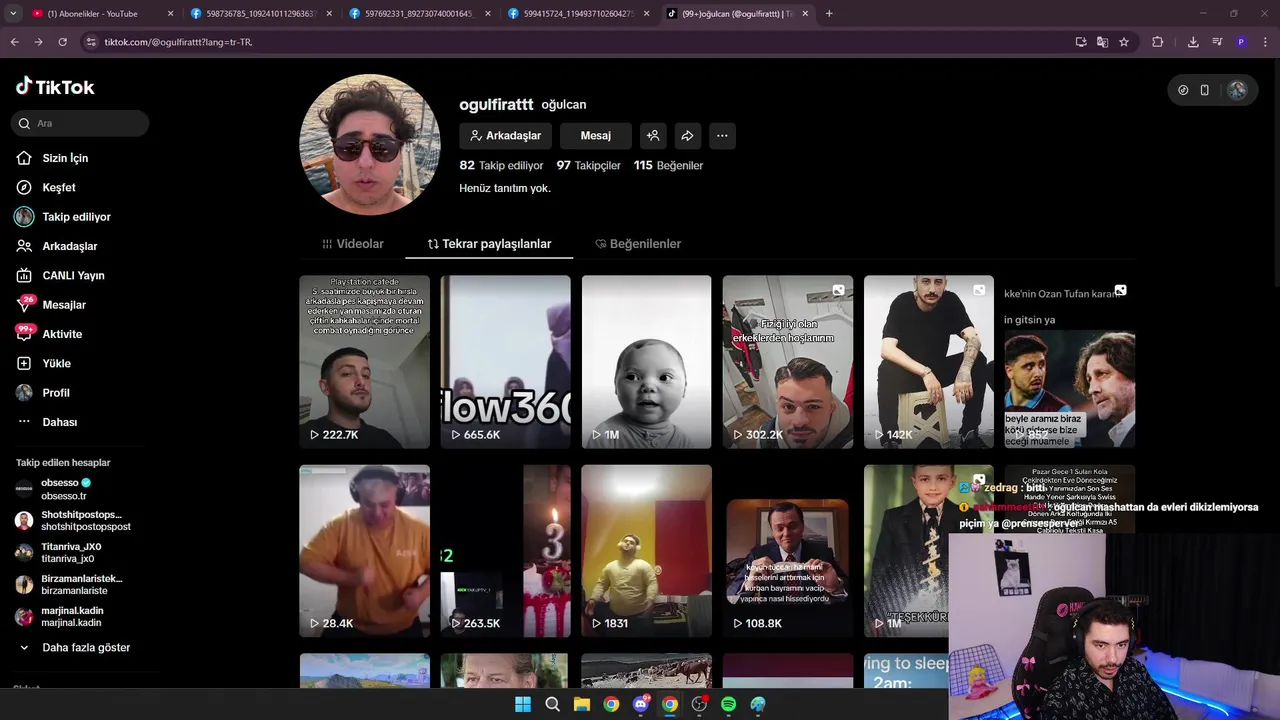The width and height of the screenshot is (1280, 720).
Task: Open the 302.2K selfie video
Action: (788, 362)
